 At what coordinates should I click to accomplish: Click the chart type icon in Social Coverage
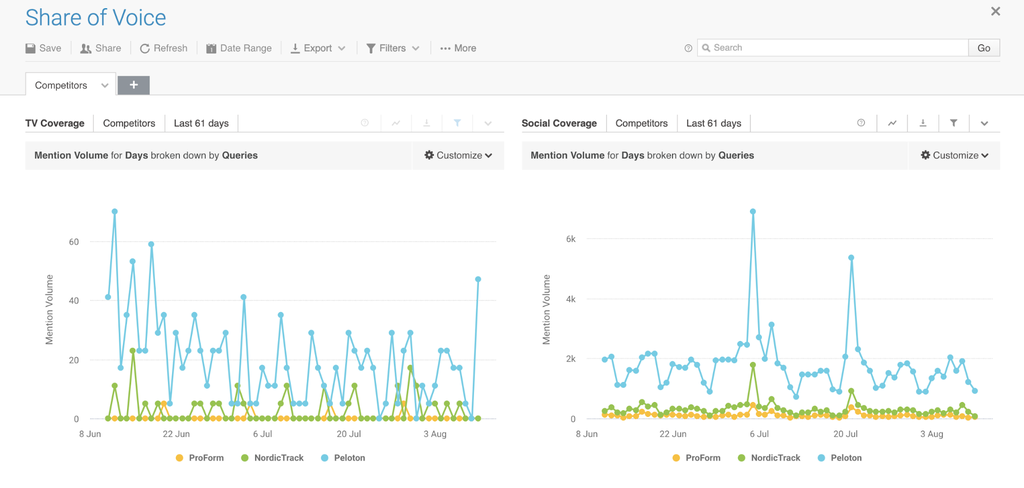click(x=892, y=123)
